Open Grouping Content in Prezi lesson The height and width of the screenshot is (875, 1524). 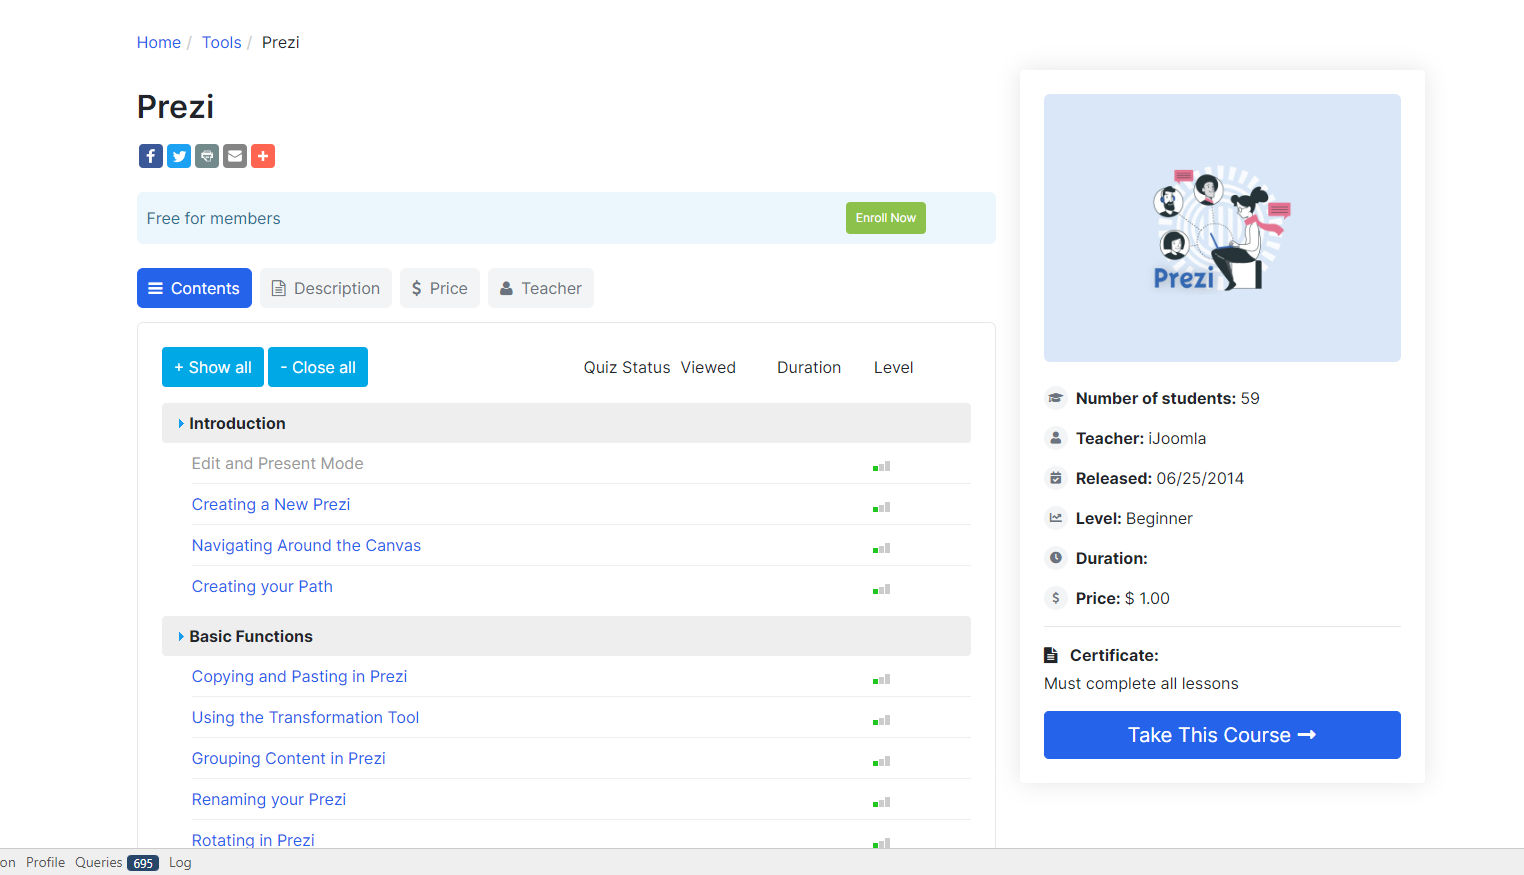point(288,758)
